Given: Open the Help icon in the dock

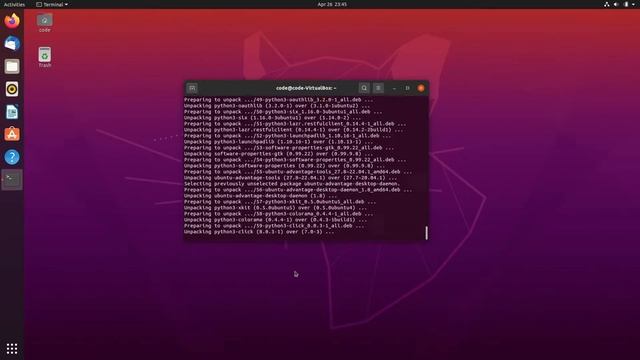Looking at the screenshot, I should pyautogui.click(x=12, y=157).
